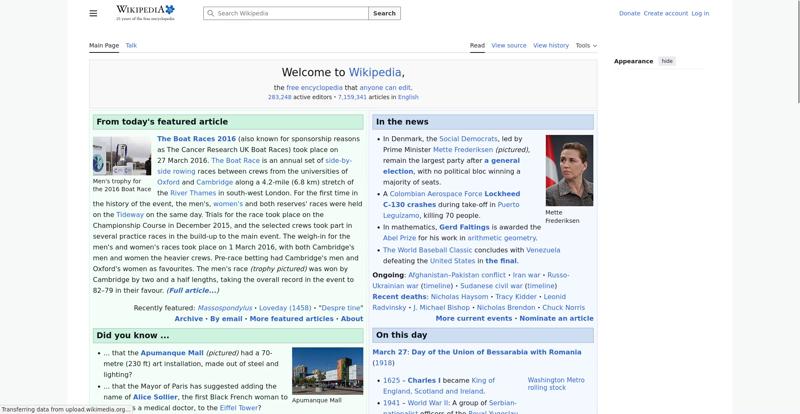Select the Main Page tab

click(x=104, y=45)
